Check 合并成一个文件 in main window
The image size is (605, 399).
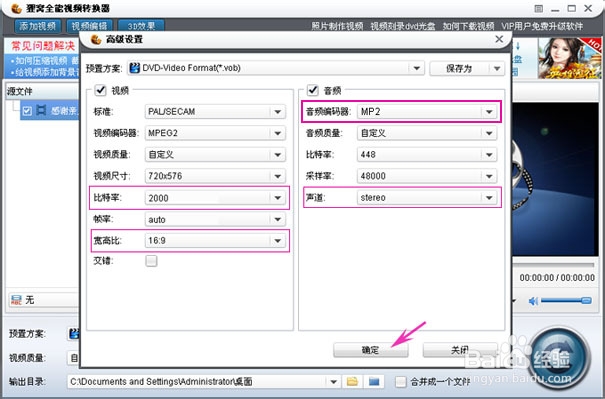point(401,382)
